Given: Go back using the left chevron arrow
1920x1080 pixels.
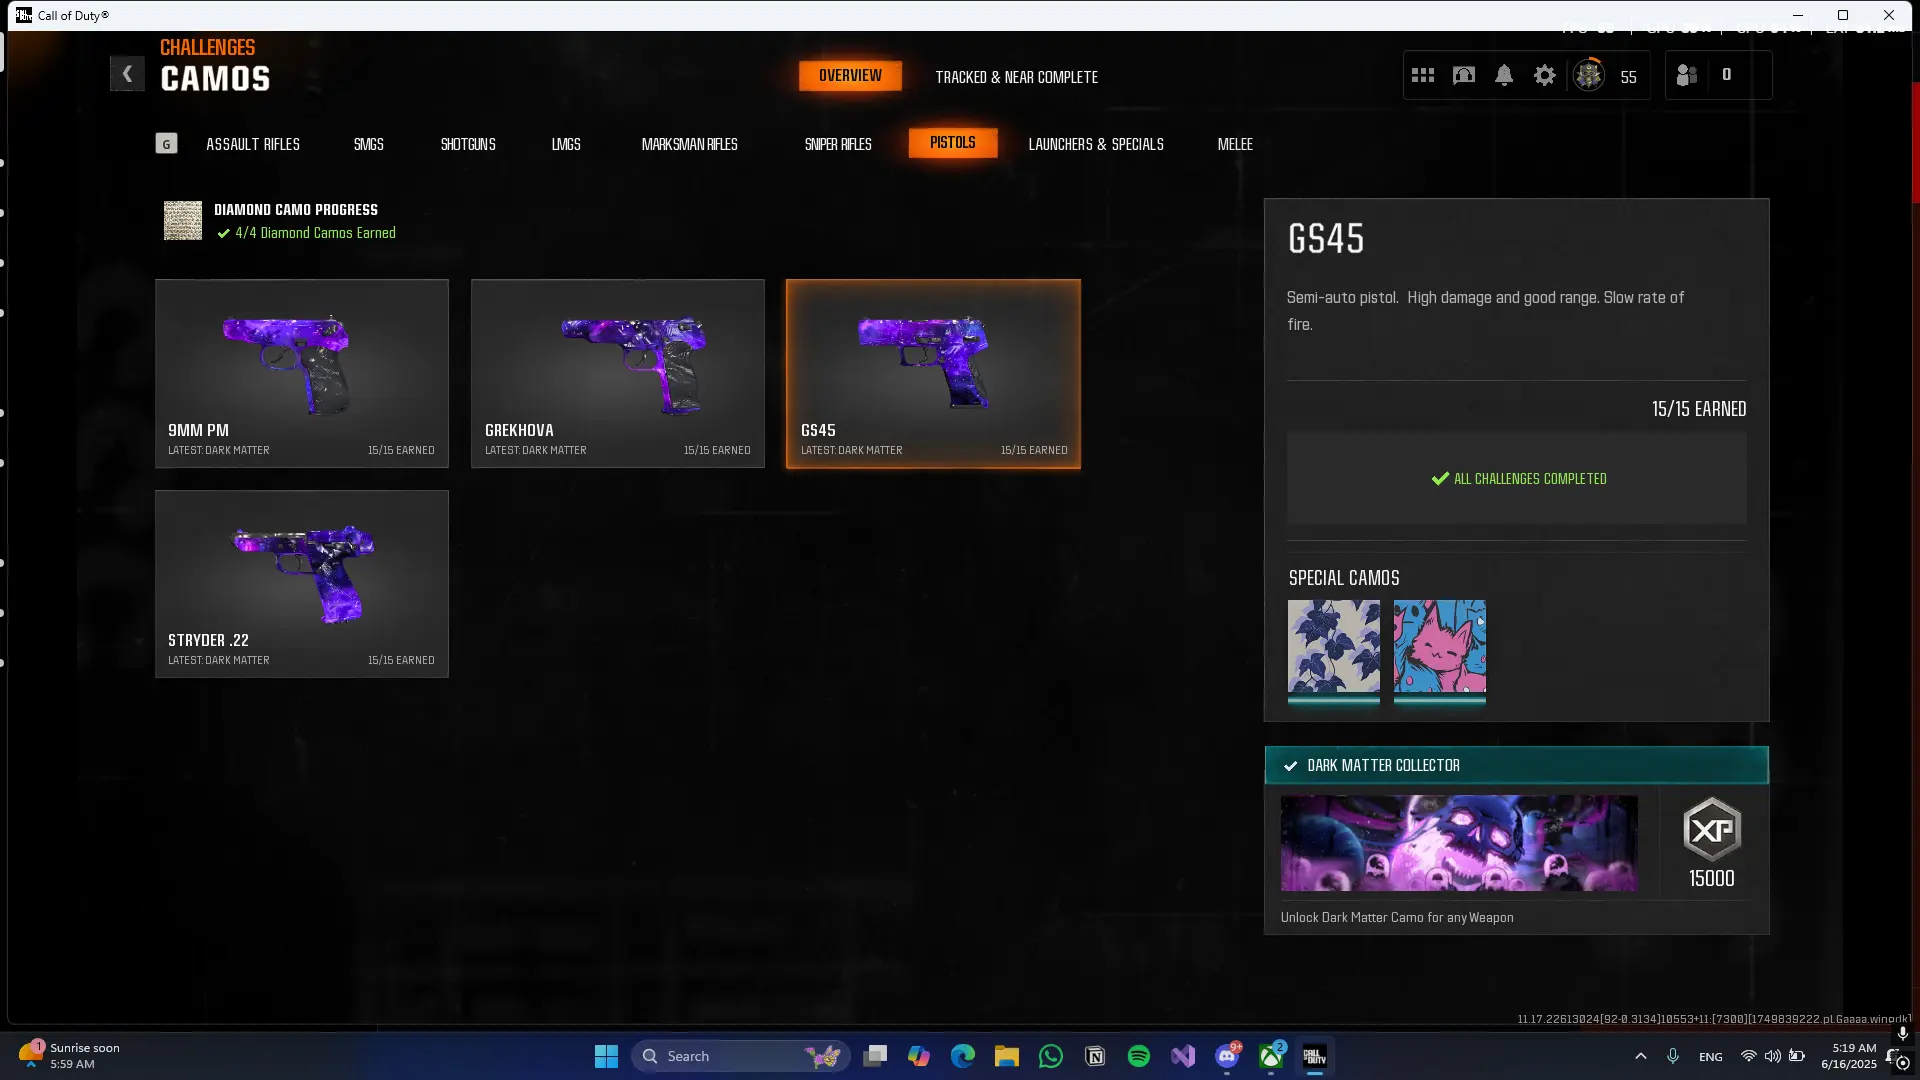Looking at the screenshot, I should pos(127,74).
